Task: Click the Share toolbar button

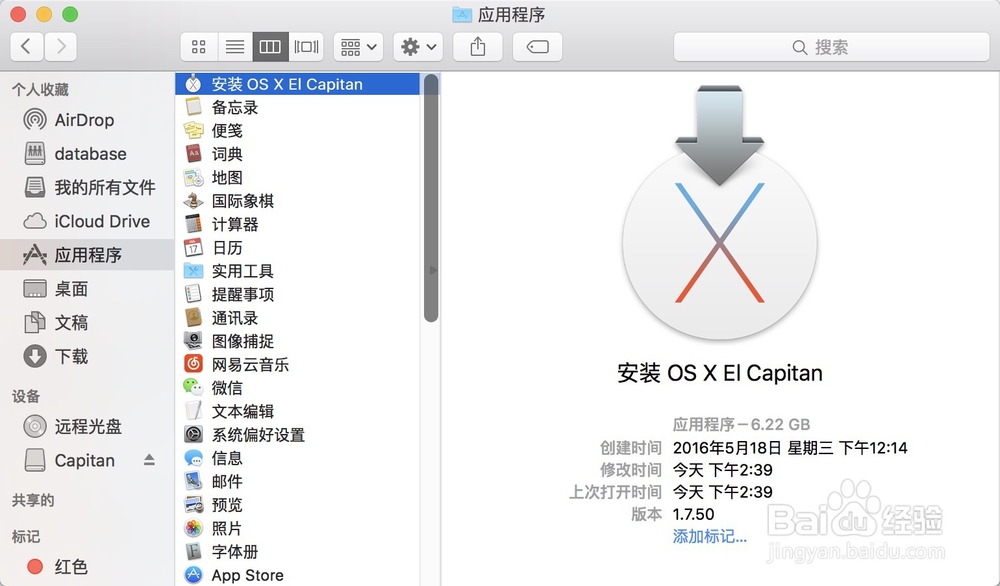Action: pos(478,47)
